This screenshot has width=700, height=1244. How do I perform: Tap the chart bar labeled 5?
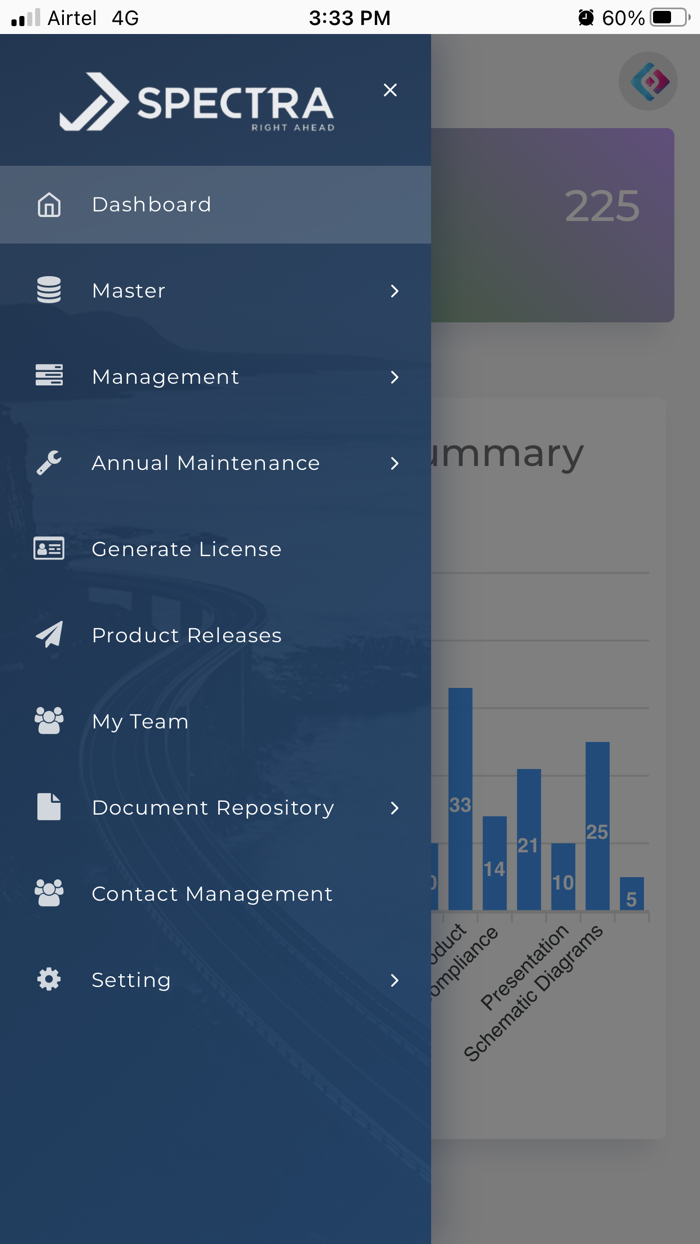(x=631, y=894)
